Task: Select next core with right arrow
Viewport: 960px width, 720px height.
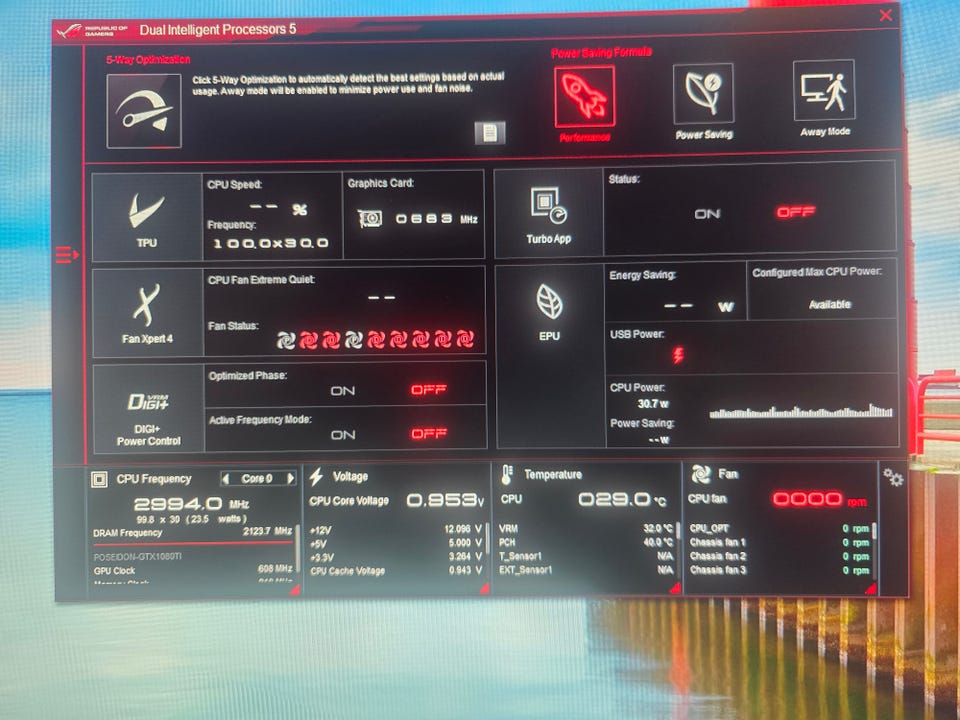Action: tap(291, 478)
